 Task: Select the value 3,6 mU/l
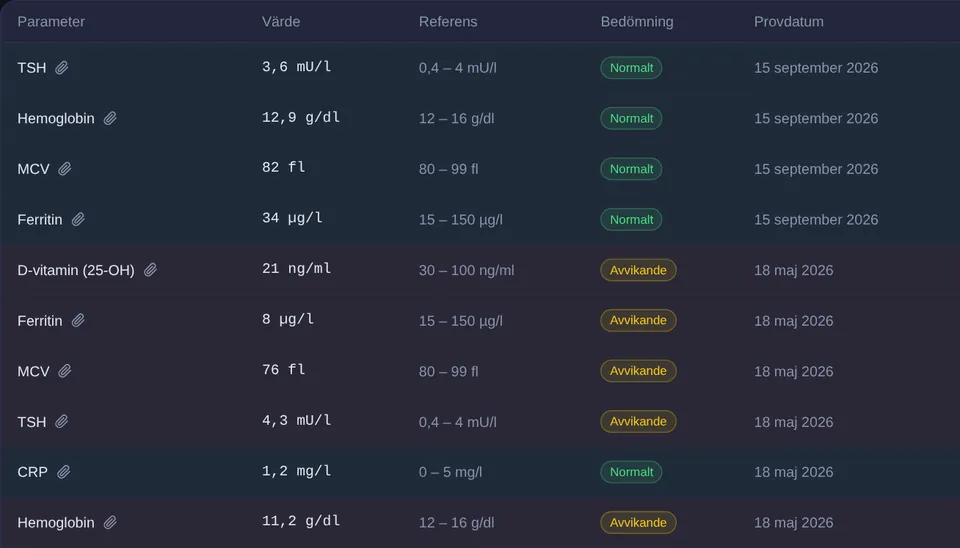point(296,67)
